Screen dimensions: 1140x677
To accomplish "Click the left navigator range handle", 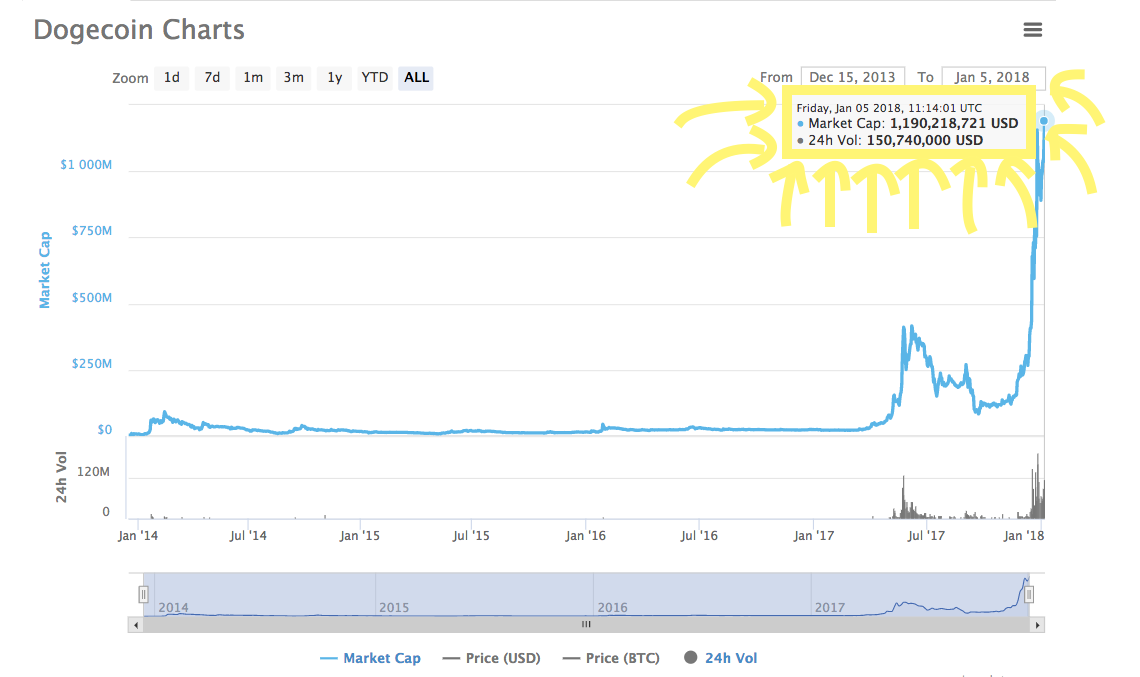I will coord(143,594).
